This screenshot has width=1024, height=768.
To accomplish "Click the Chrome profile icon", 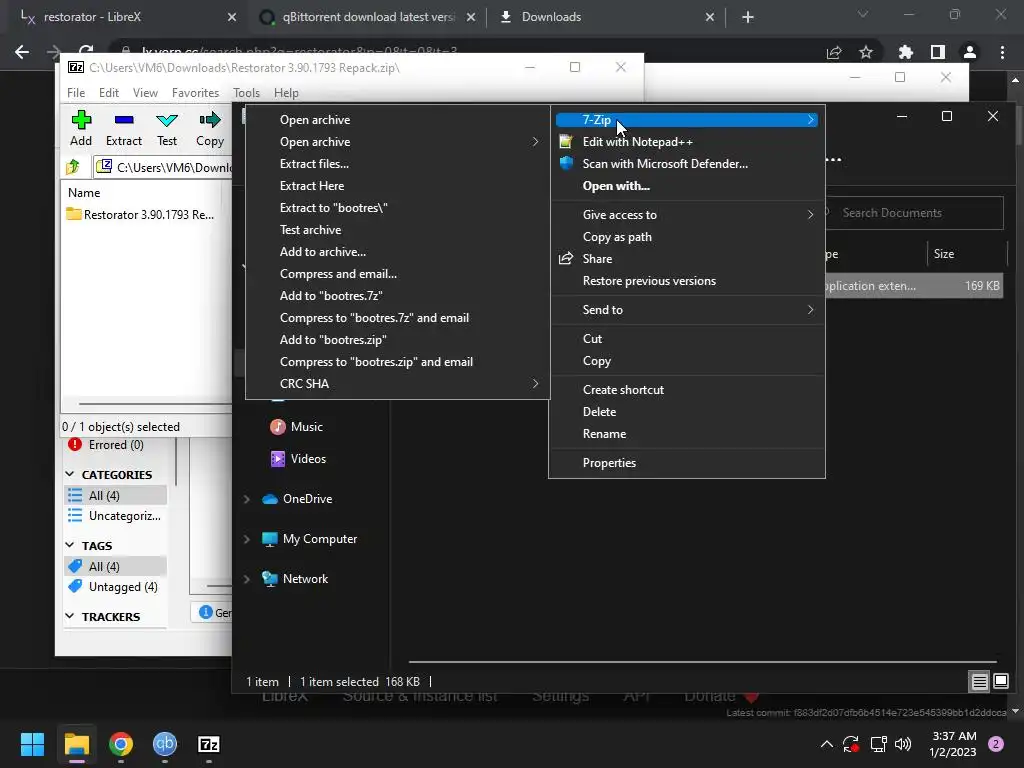I will coord(970,52).
